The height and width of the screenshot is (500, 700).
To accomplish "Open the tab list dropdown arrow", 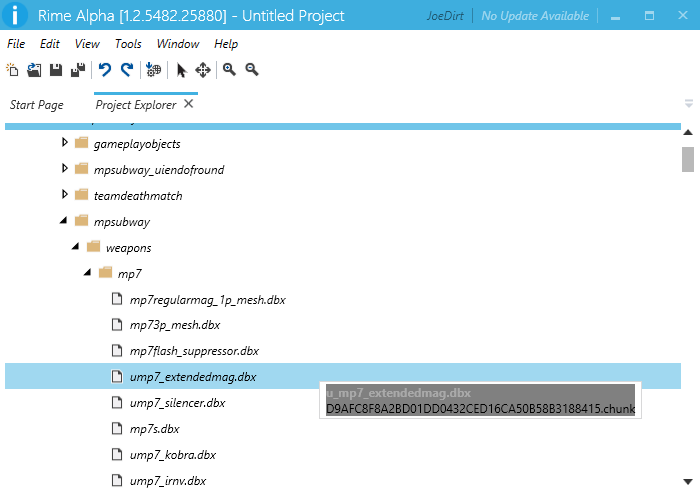I will pos(689,104).
